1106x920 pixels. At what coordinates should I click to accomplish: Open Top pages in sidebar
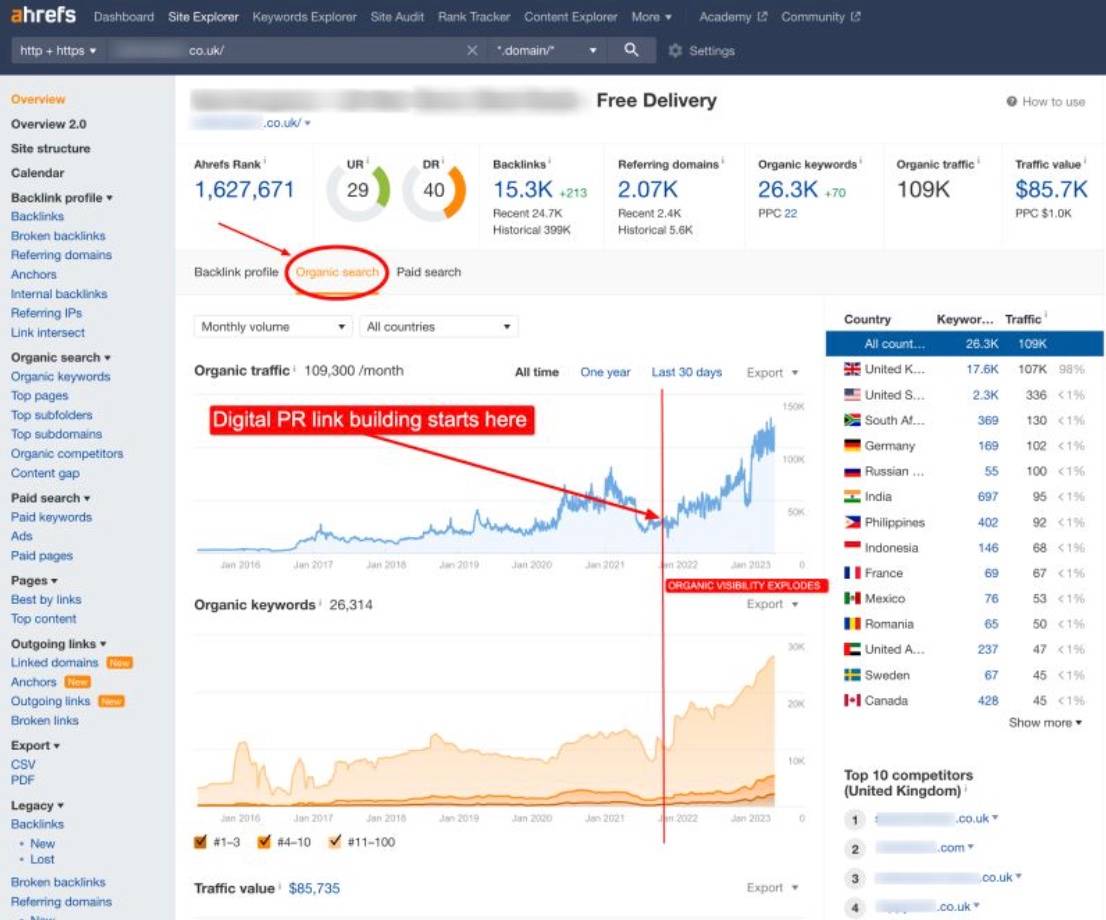click(40, 396)
